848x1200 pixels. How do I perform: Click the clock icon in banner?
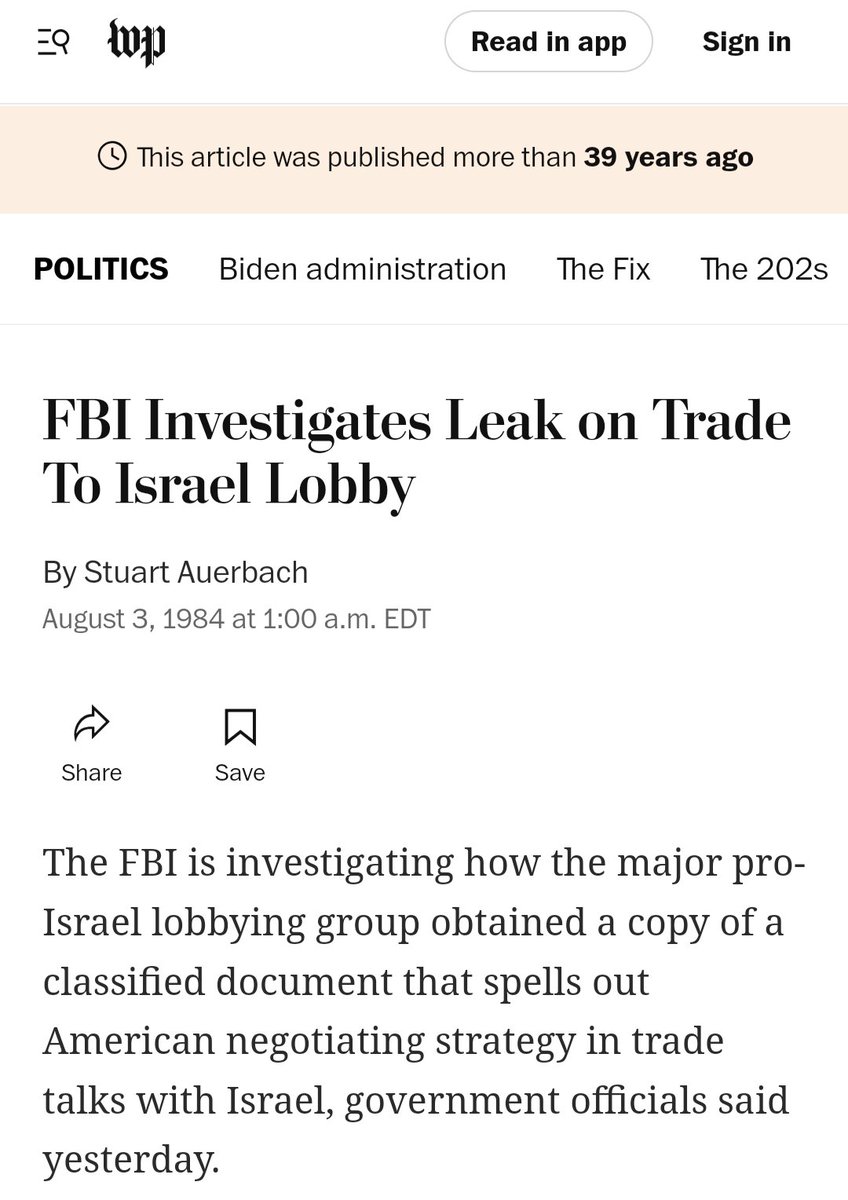click(112, 157)
